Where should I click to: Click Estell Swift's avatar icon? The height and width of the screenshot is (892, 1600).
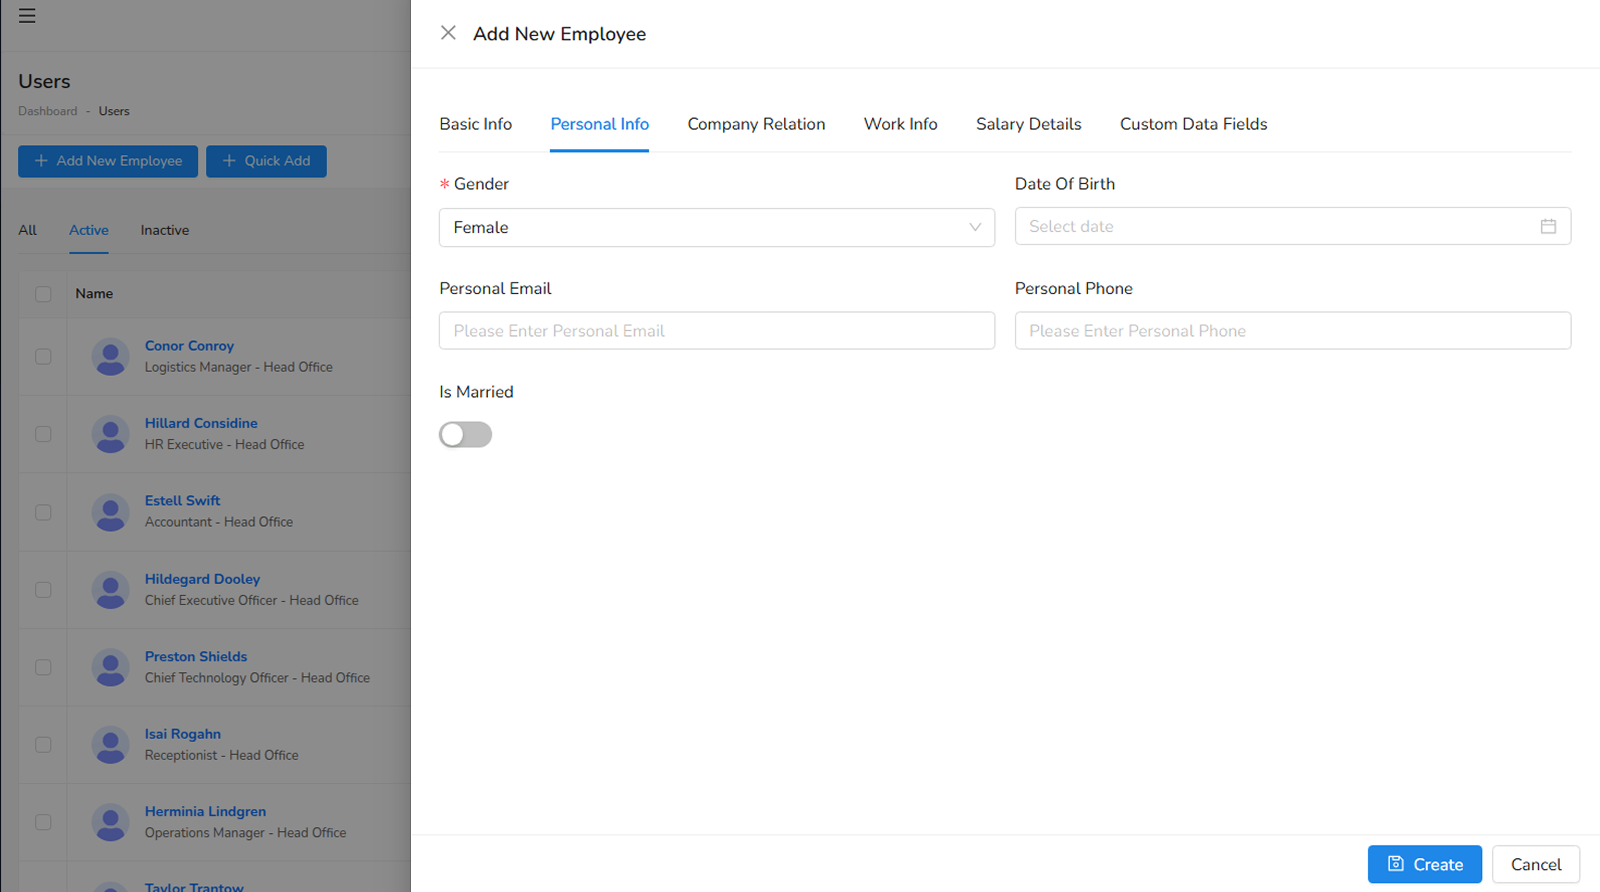(110, 512)
